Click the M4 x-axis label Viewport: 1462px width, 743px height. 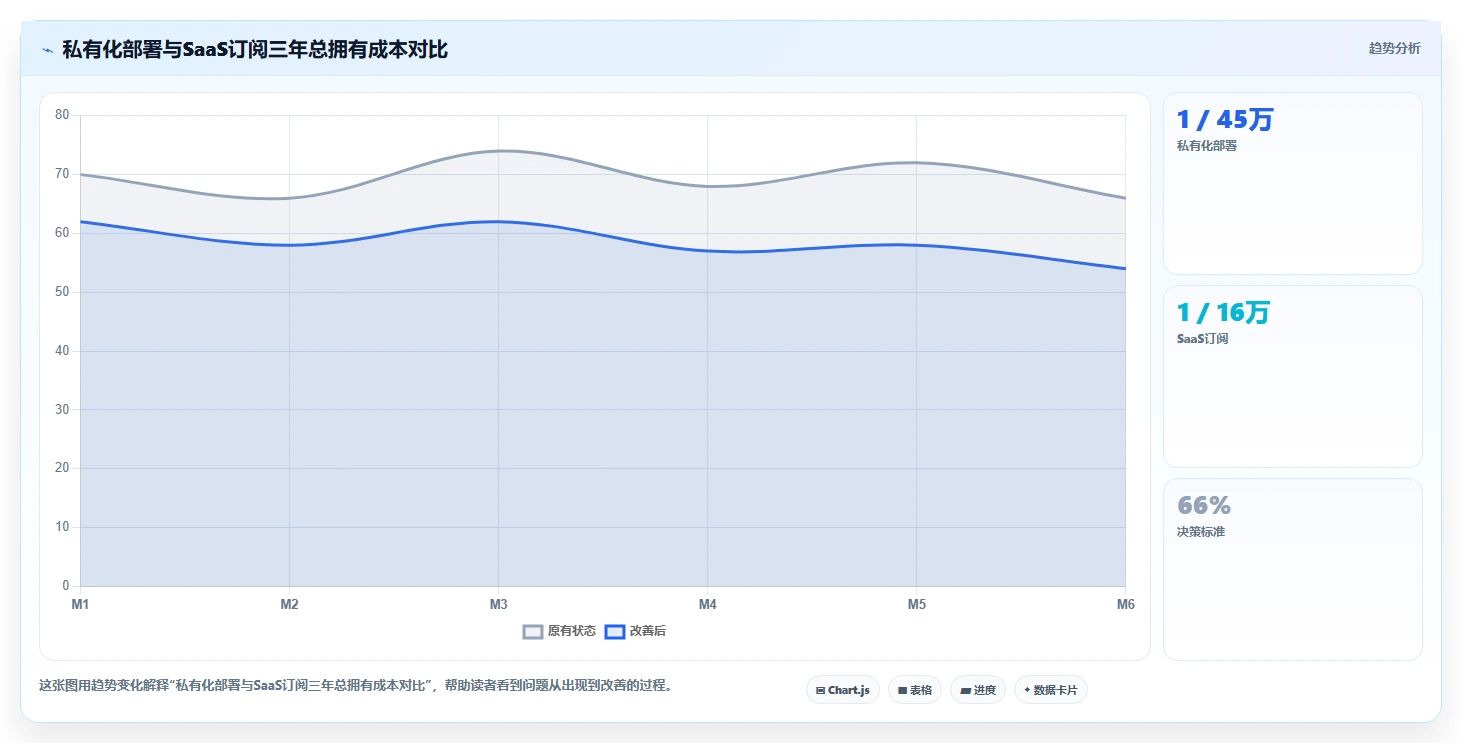pos(707,604)
